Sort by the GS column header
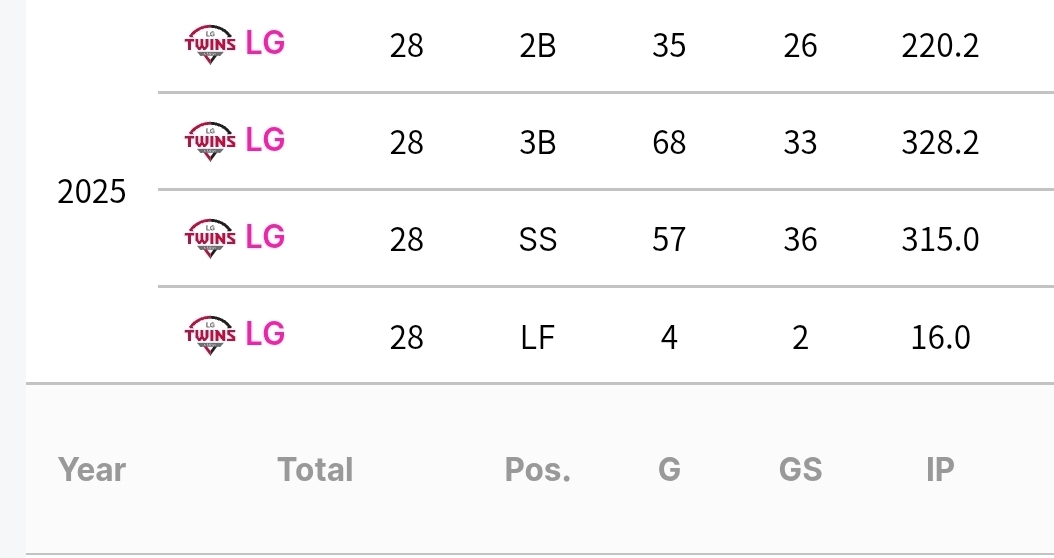This screenshot has width=1054, height=558. click(801, 469)
